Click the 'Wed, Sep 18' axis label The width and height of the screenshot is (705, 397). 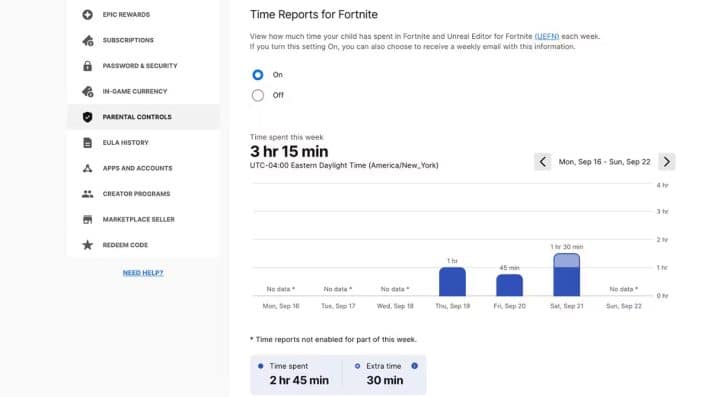(395, 306)
